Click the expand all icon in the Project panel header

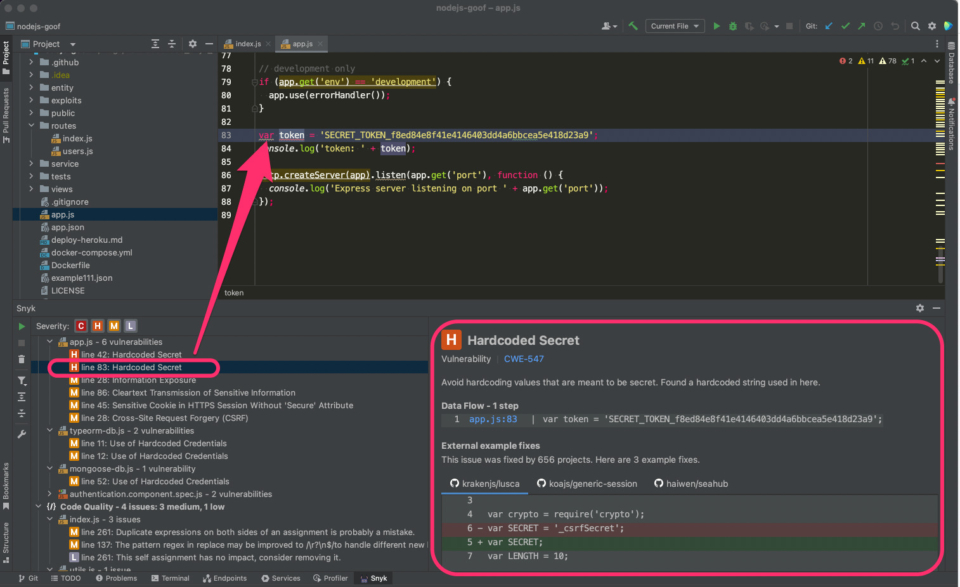coord(155,43)
